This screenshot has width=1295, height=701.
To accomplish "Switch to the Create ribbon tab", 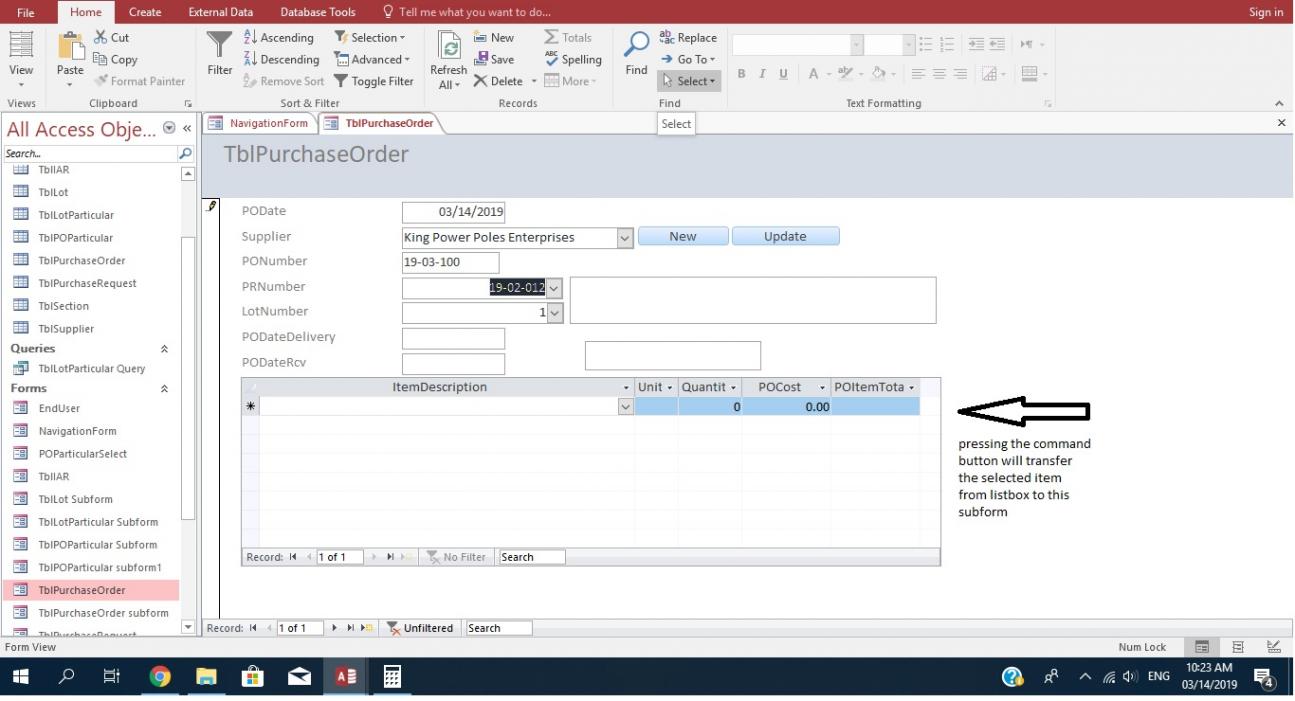I will tap(145, 12).
